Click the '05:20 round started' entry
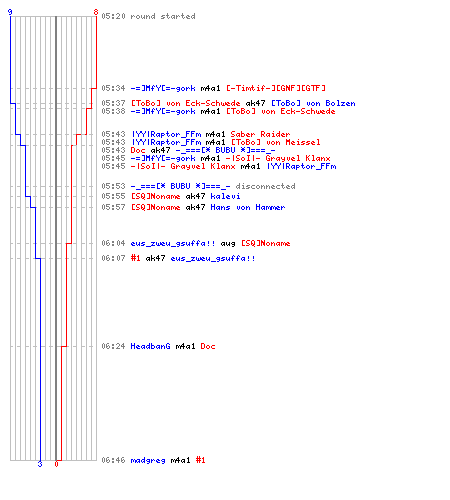 [x=148, y=16]
